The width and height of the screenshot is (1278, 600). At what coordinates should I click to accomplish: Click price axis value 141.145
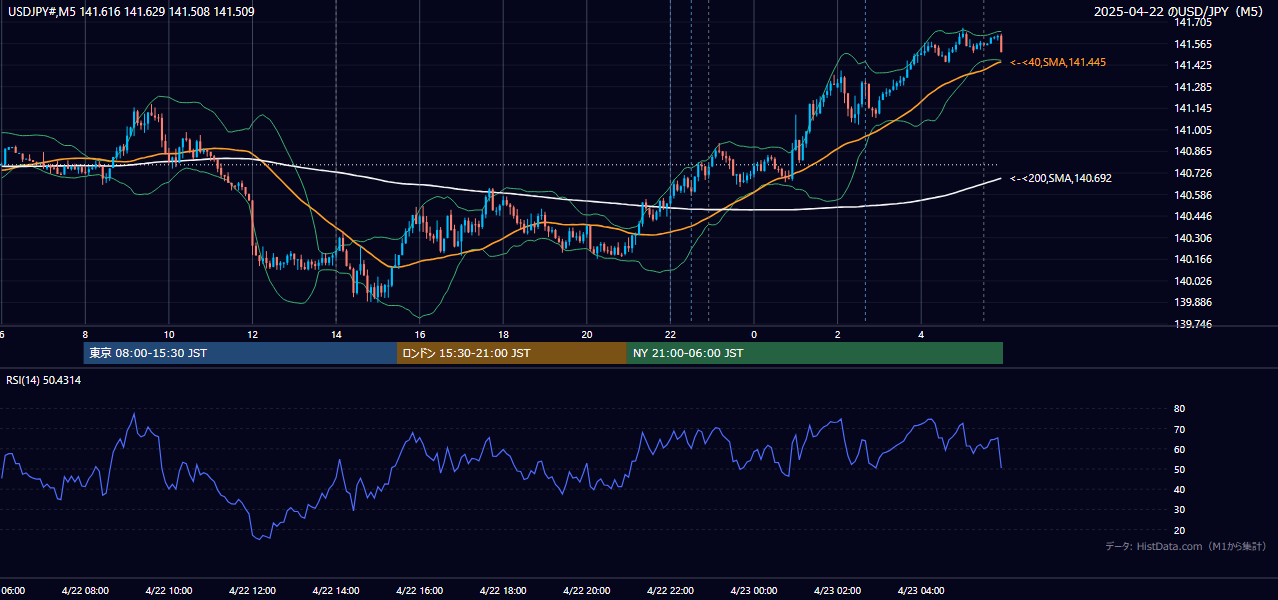coord(1192,108)
